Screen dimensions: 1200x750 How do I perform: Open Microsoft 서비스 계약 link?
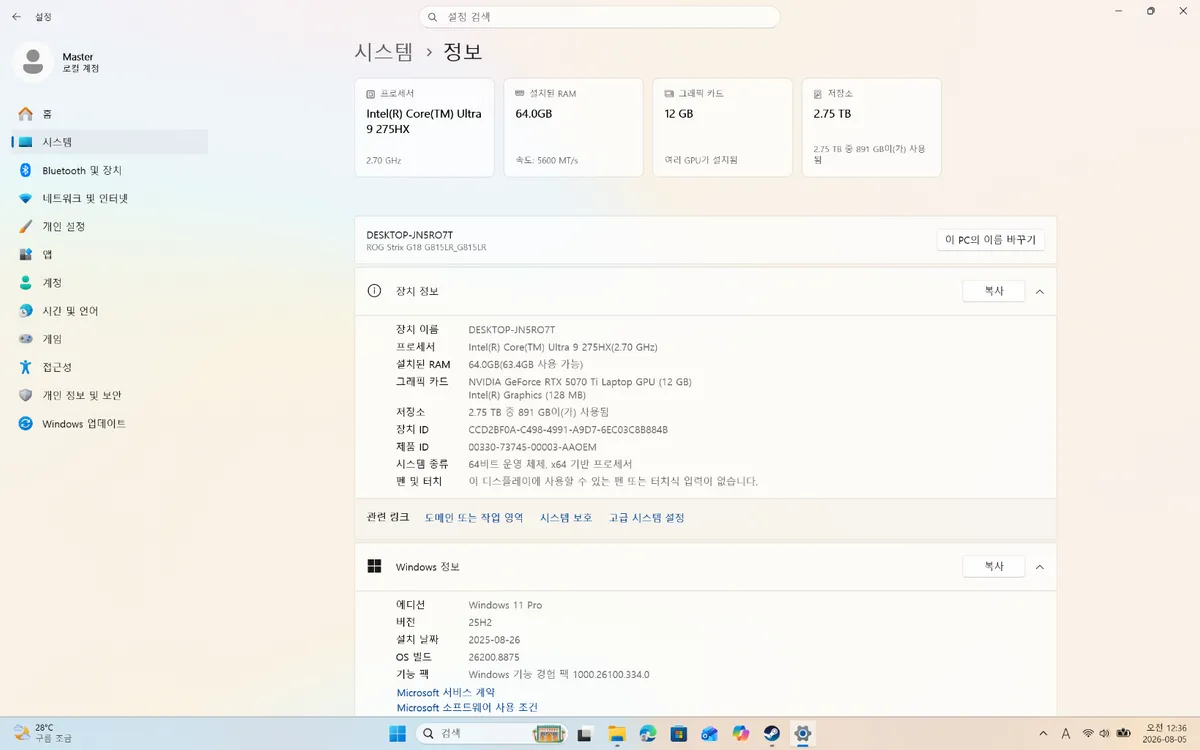click(446, 693)
